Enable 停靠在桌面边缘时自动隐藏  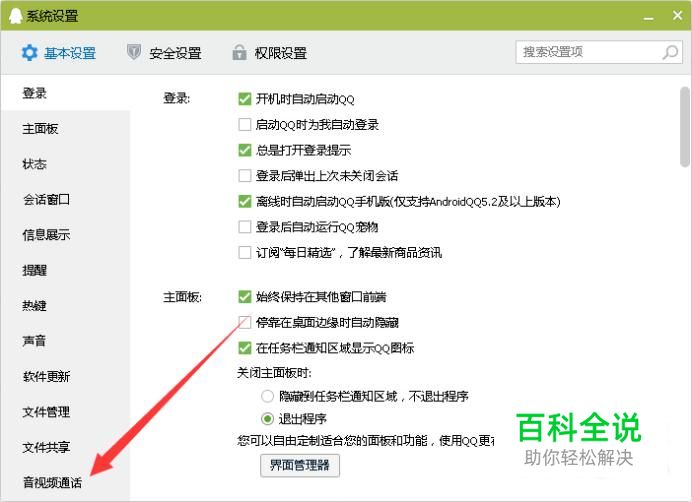(244, 322)
